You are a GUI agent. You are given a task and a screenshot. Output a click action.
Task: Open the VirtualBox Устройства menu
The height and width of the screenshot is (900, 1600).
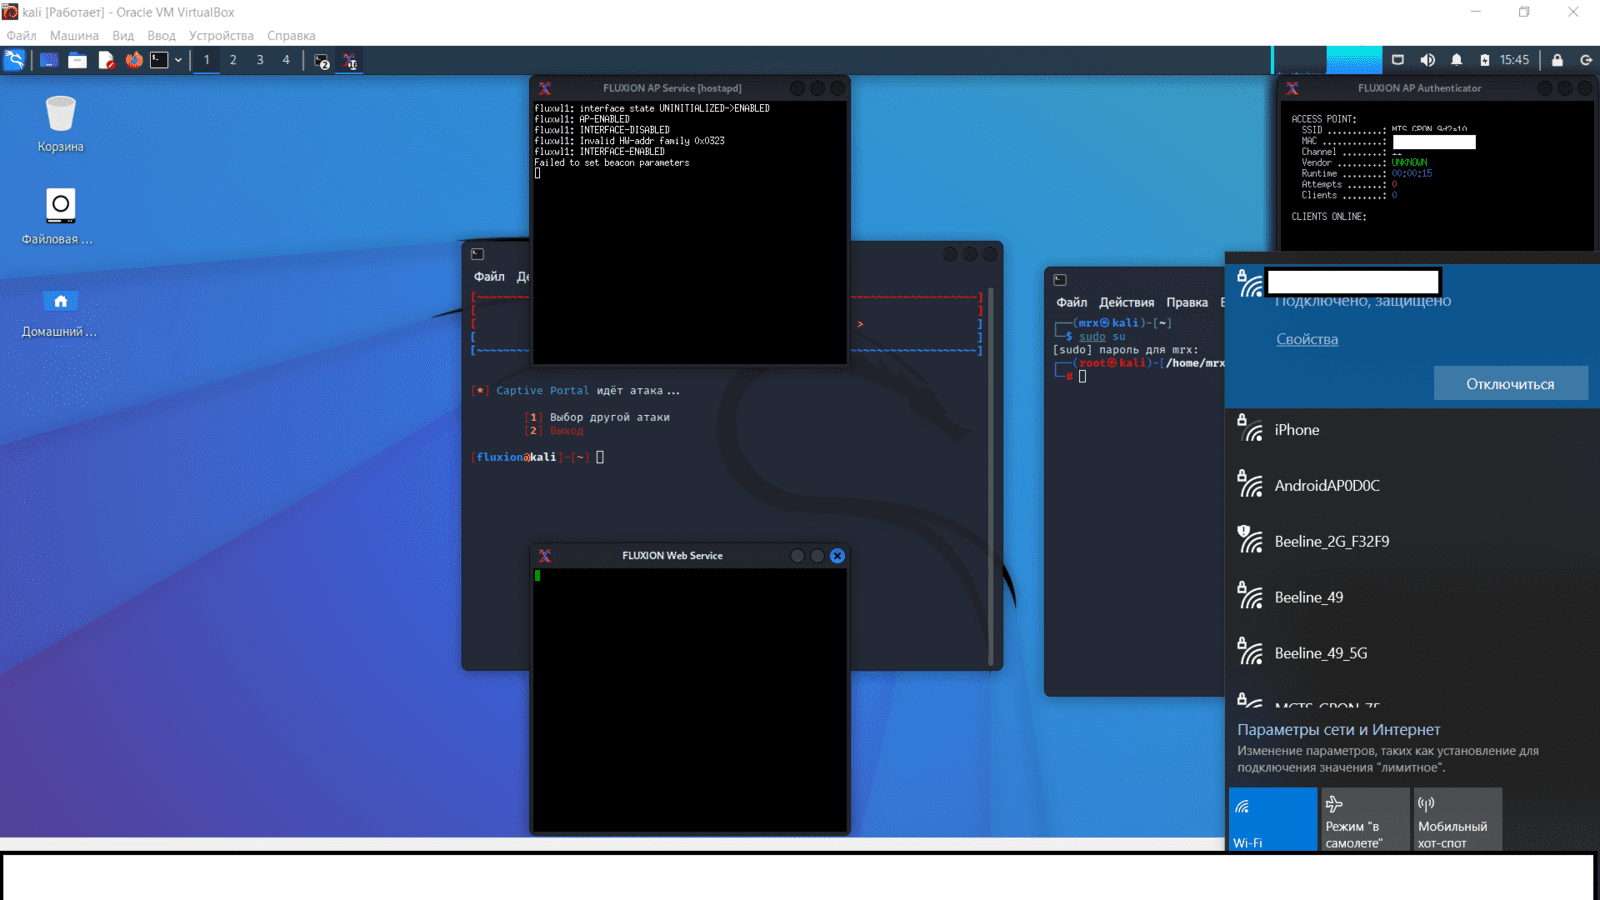pos(221,35)
